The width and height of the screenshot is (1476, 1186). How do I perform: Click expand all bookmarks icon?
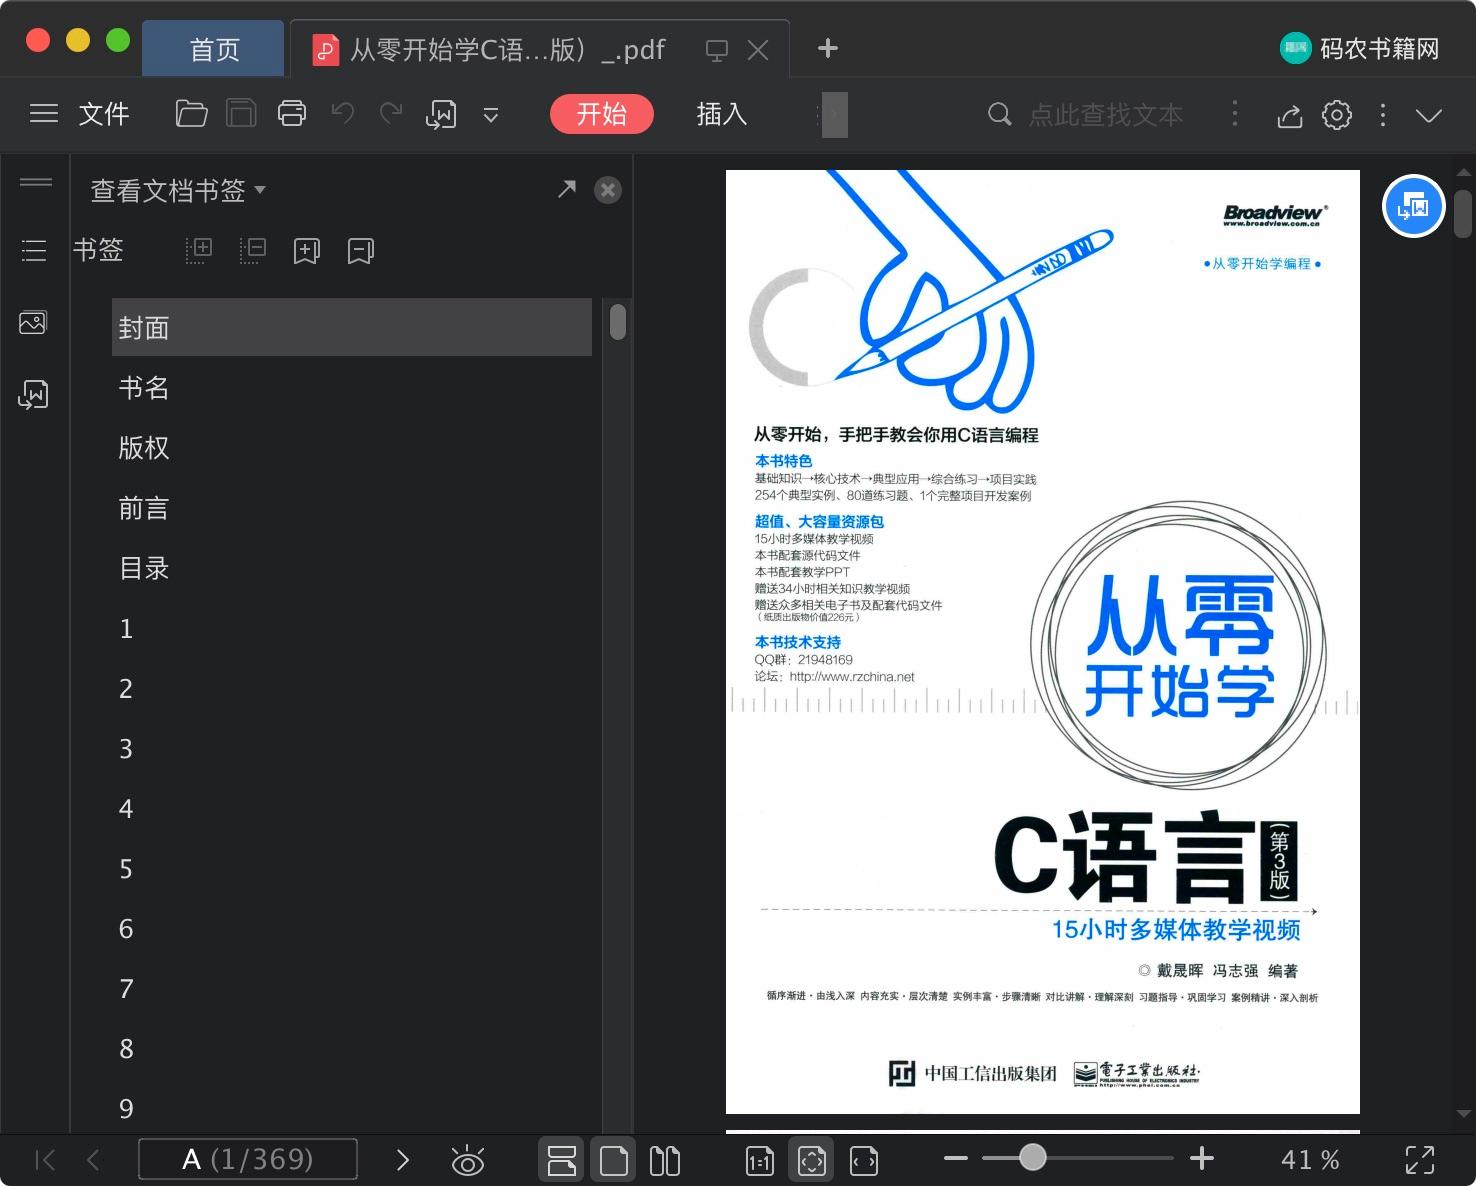click(x=199, y=250)
